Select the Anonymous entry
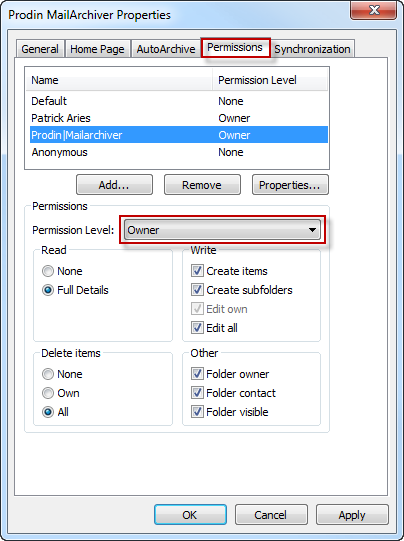 (179, 152)
